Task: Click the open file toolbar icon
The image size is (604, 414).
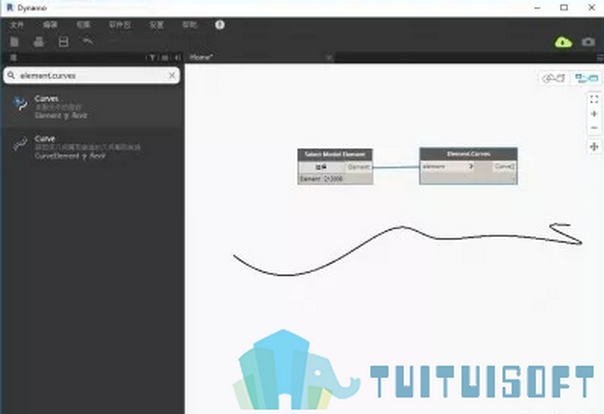Action: coord(39,42)
